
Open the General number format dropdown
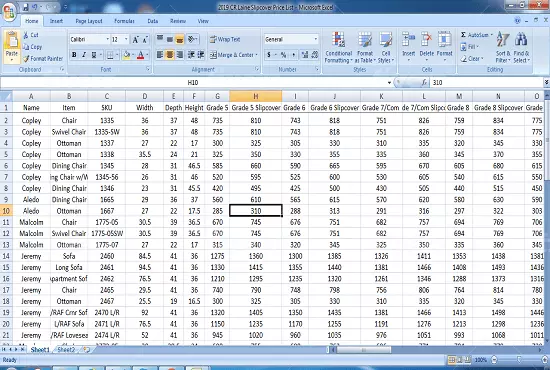pos(316,39)
